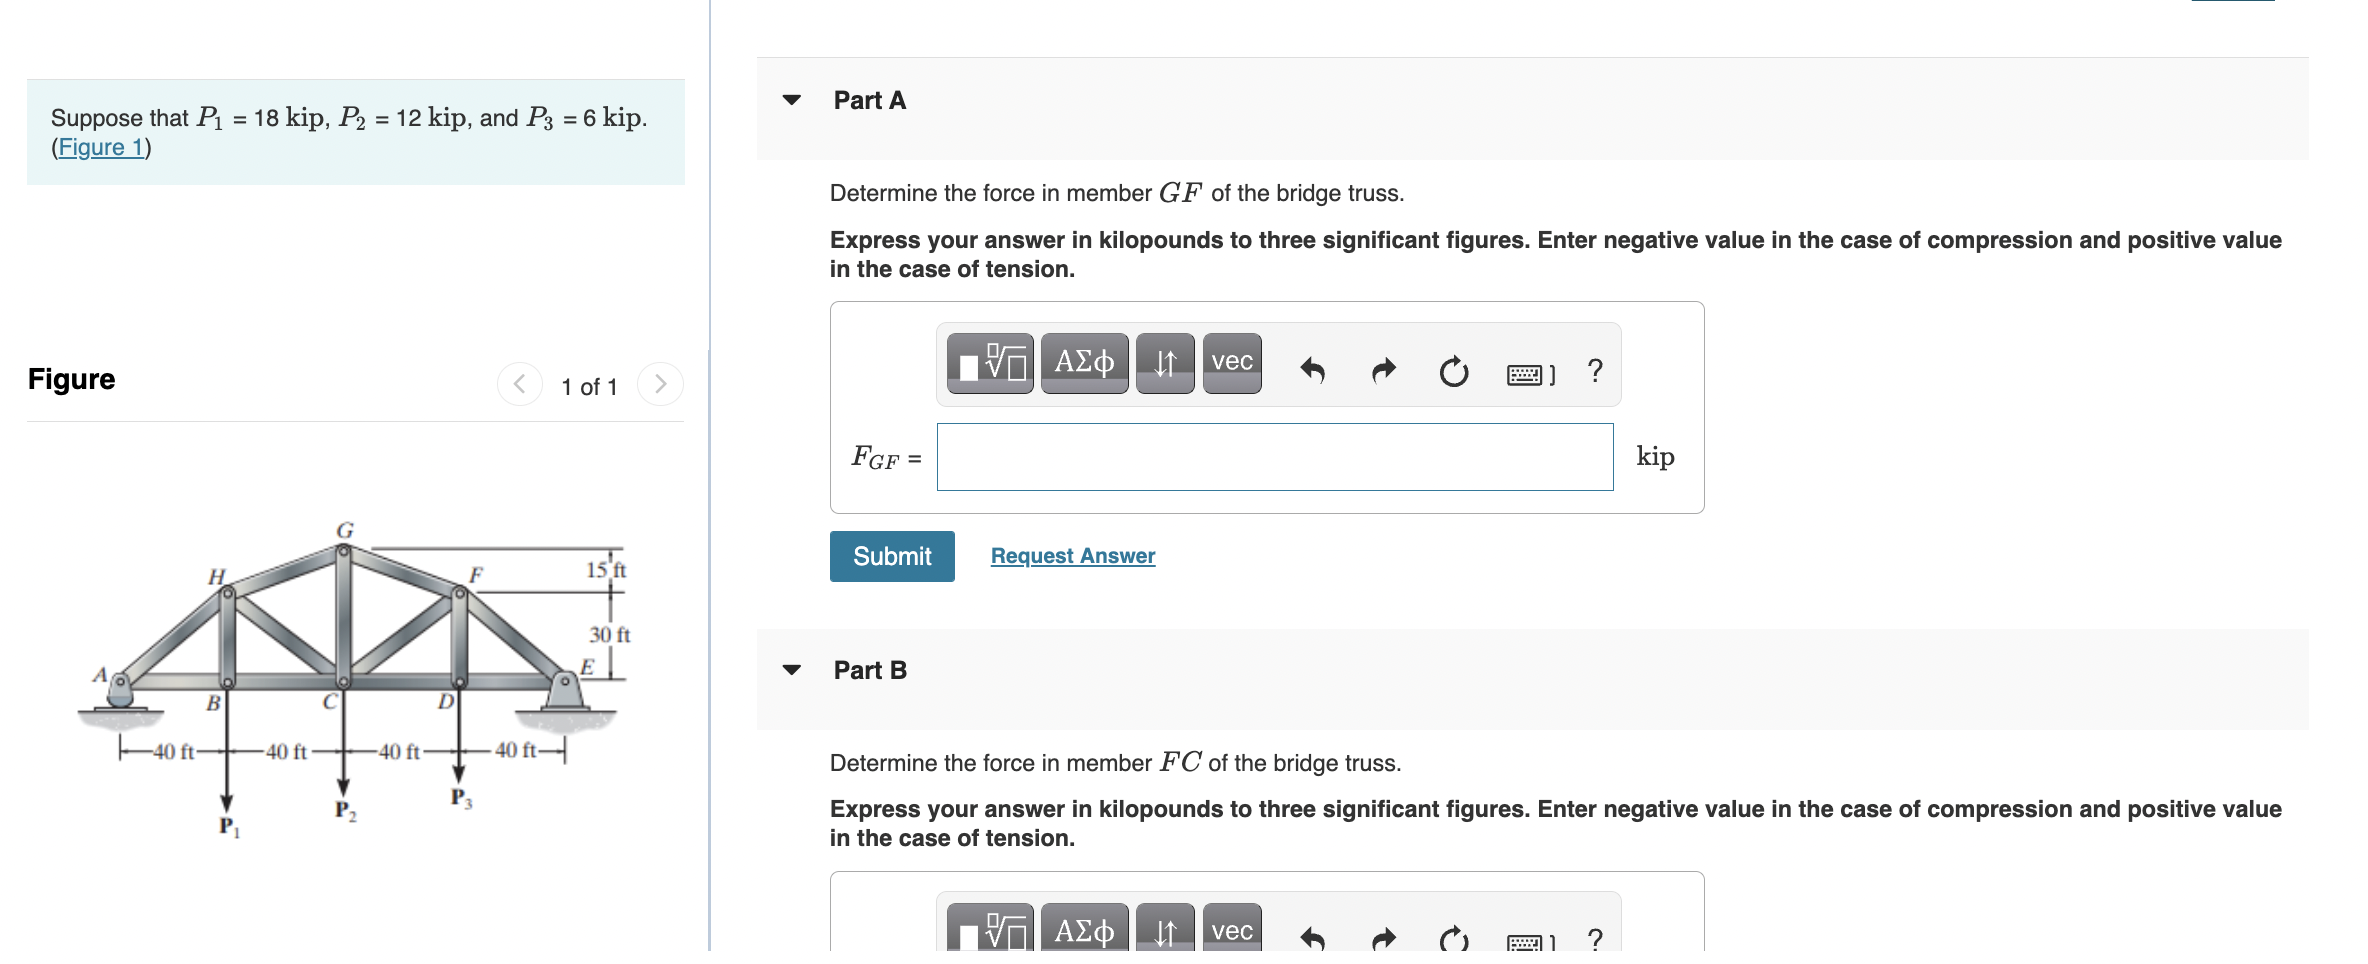Collapse the Part B section
The image size is (2368, 964).
point(791,670)
